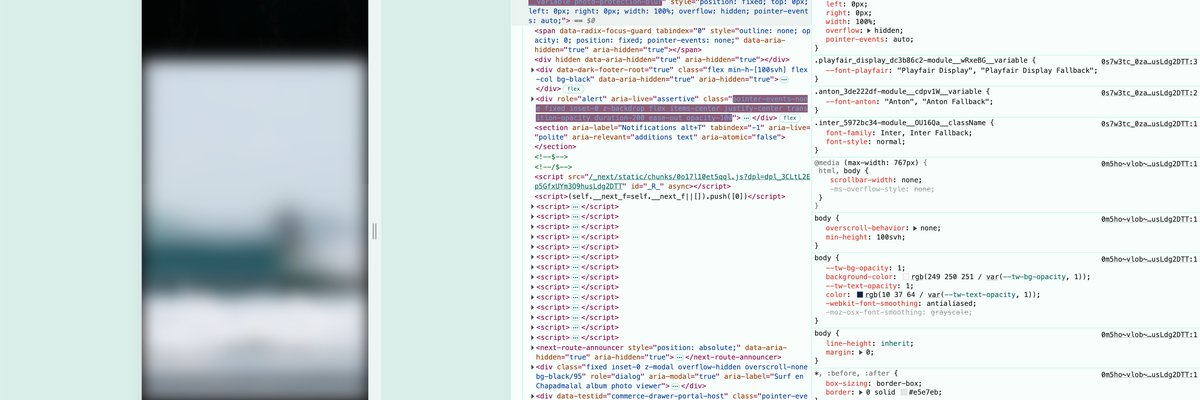Click the --font-anton property declaration
The image size is (1200, 400).
coord(908,102)
